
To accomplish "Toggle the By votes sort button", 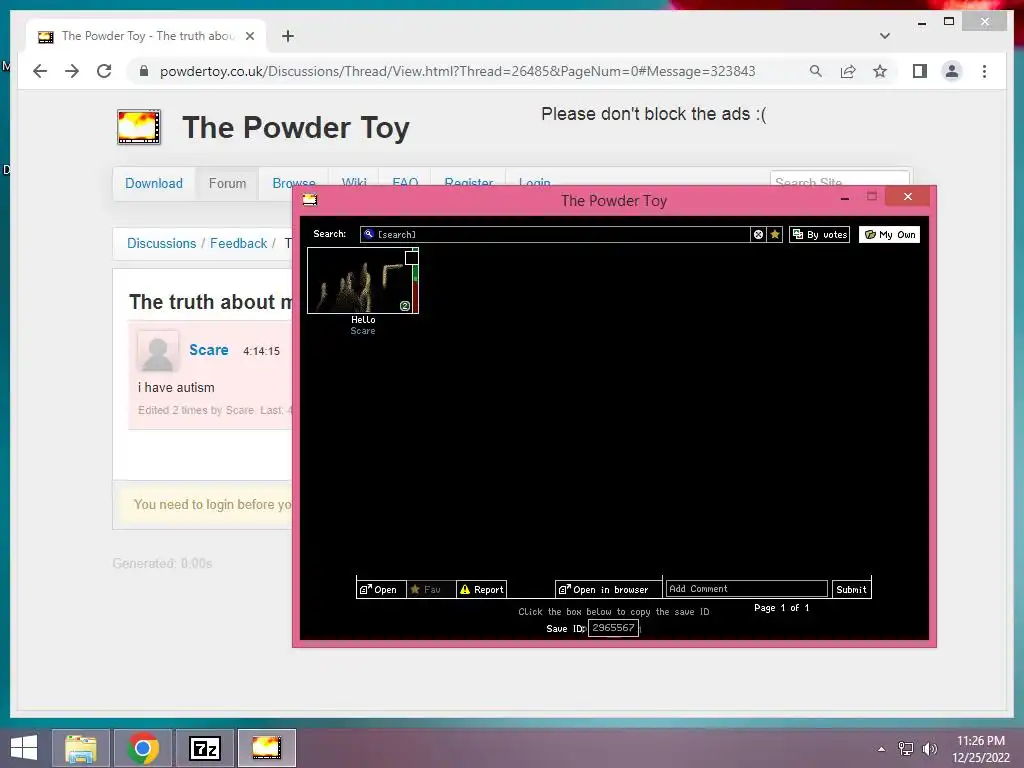I will point(820,234).
